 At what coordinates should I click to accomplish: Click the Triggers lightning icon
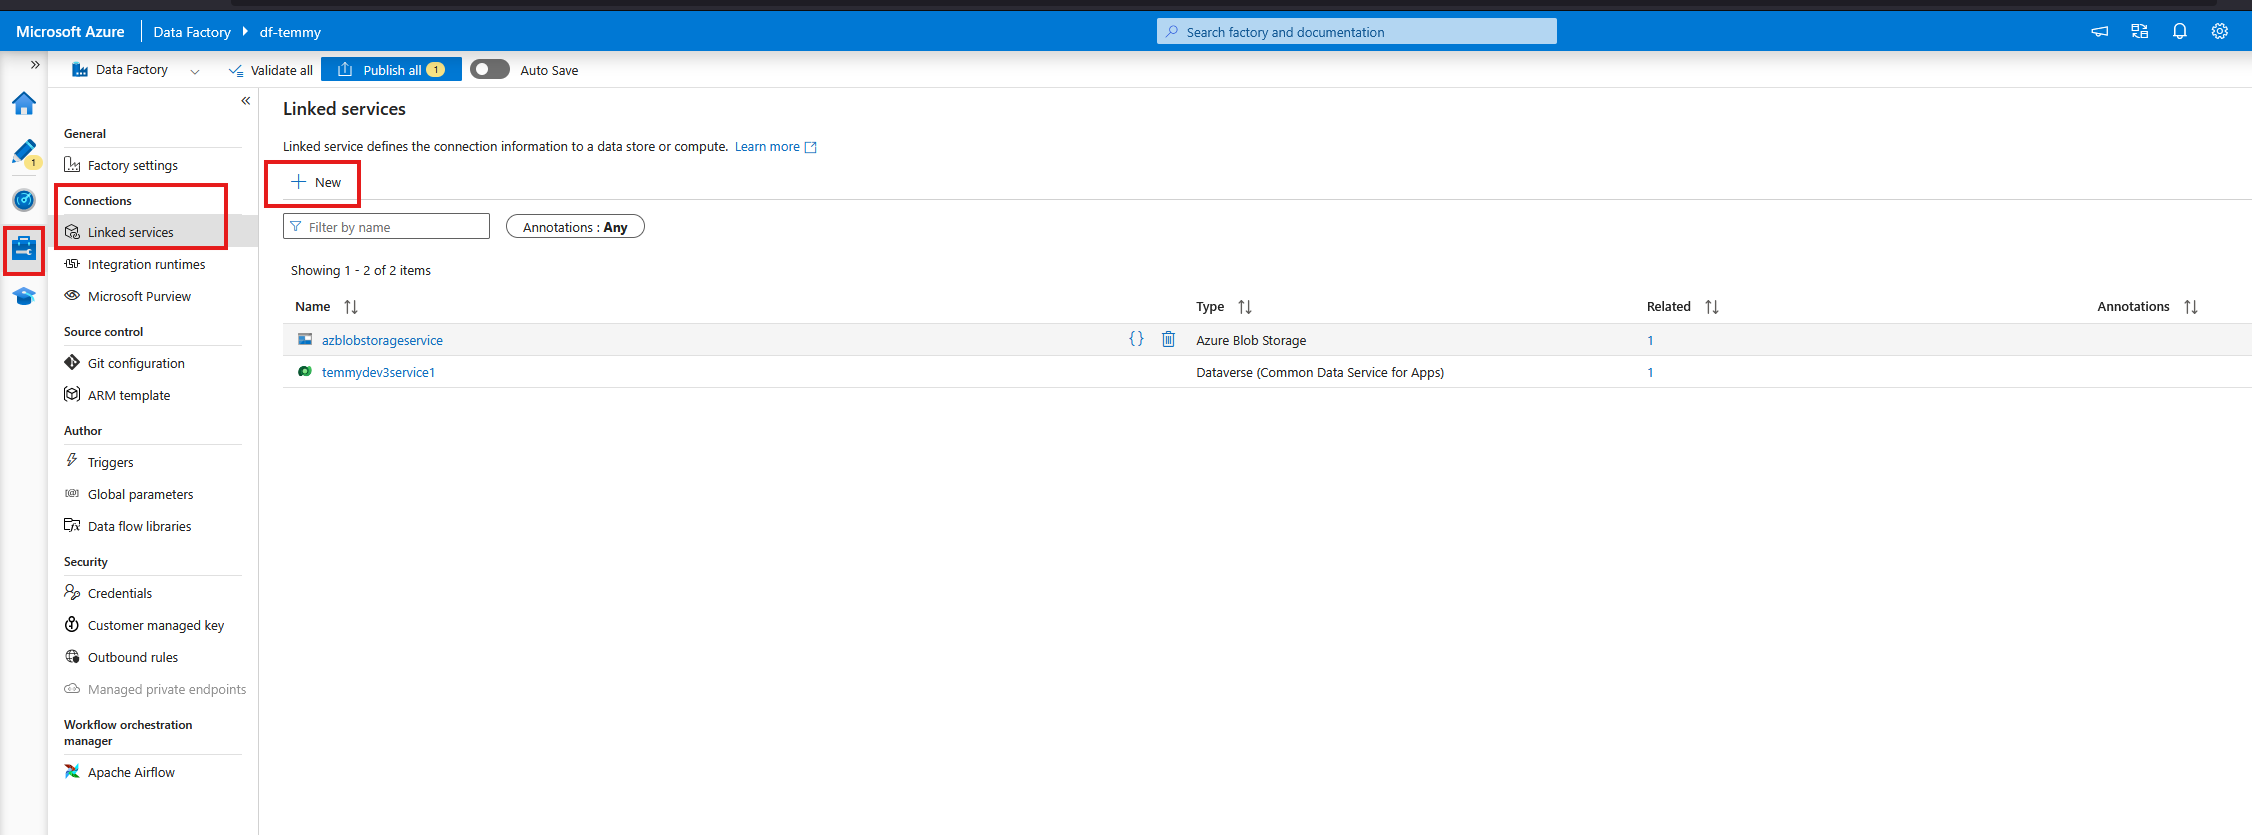72,461
